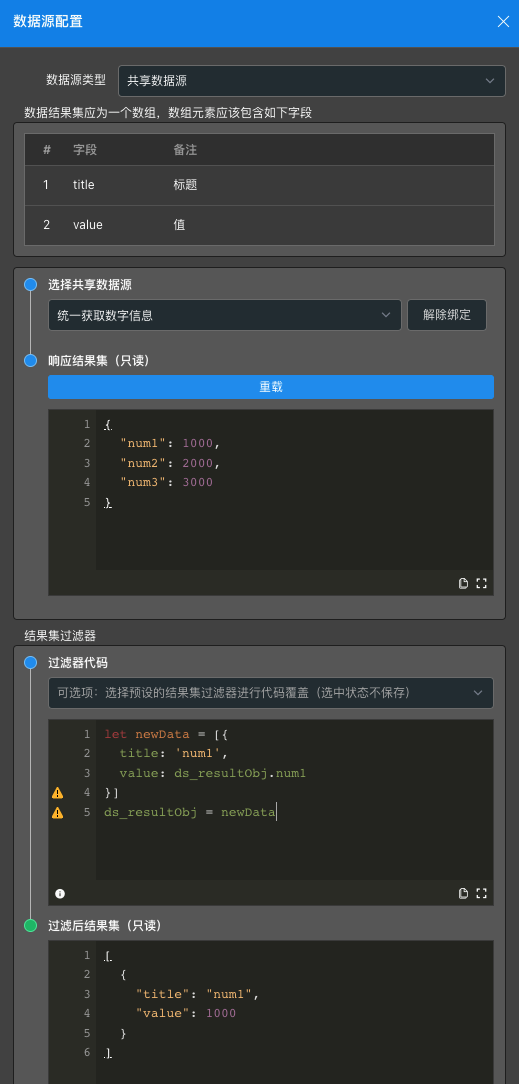This screenshot has width=519, height=1084.
Task: Expand the 统一获取数字信息 shared source dropdown
Action: tap(225, 315)
